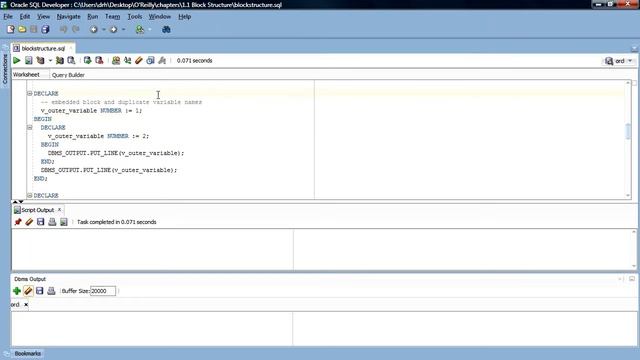Close the Script Output tab
Screen dimensions: 640x360
[59, 210]
